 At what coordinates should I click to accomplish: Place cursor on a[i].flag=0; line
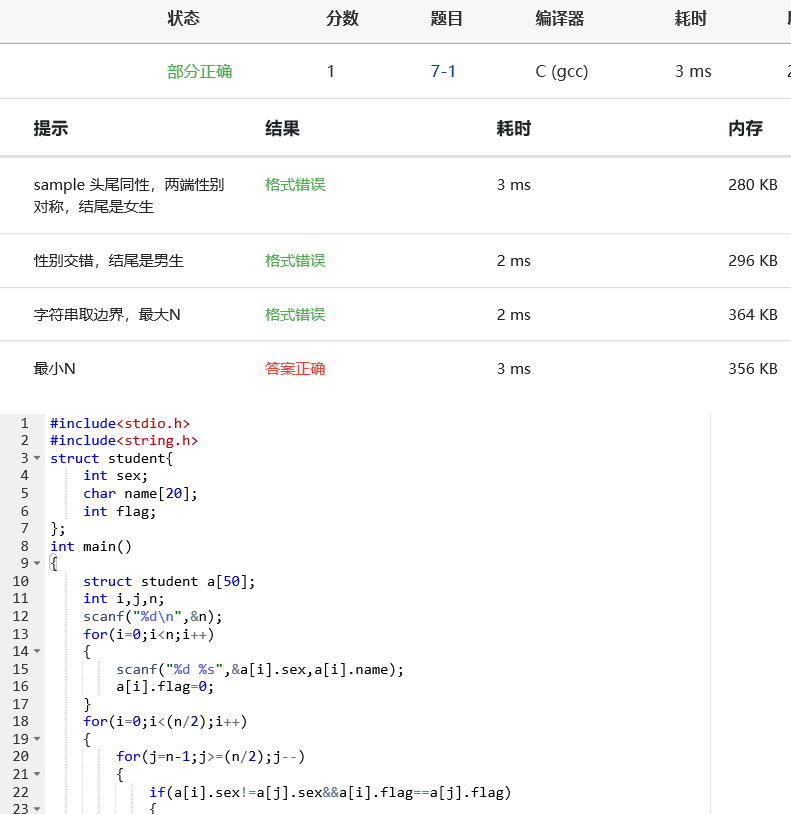pos(165,687)
